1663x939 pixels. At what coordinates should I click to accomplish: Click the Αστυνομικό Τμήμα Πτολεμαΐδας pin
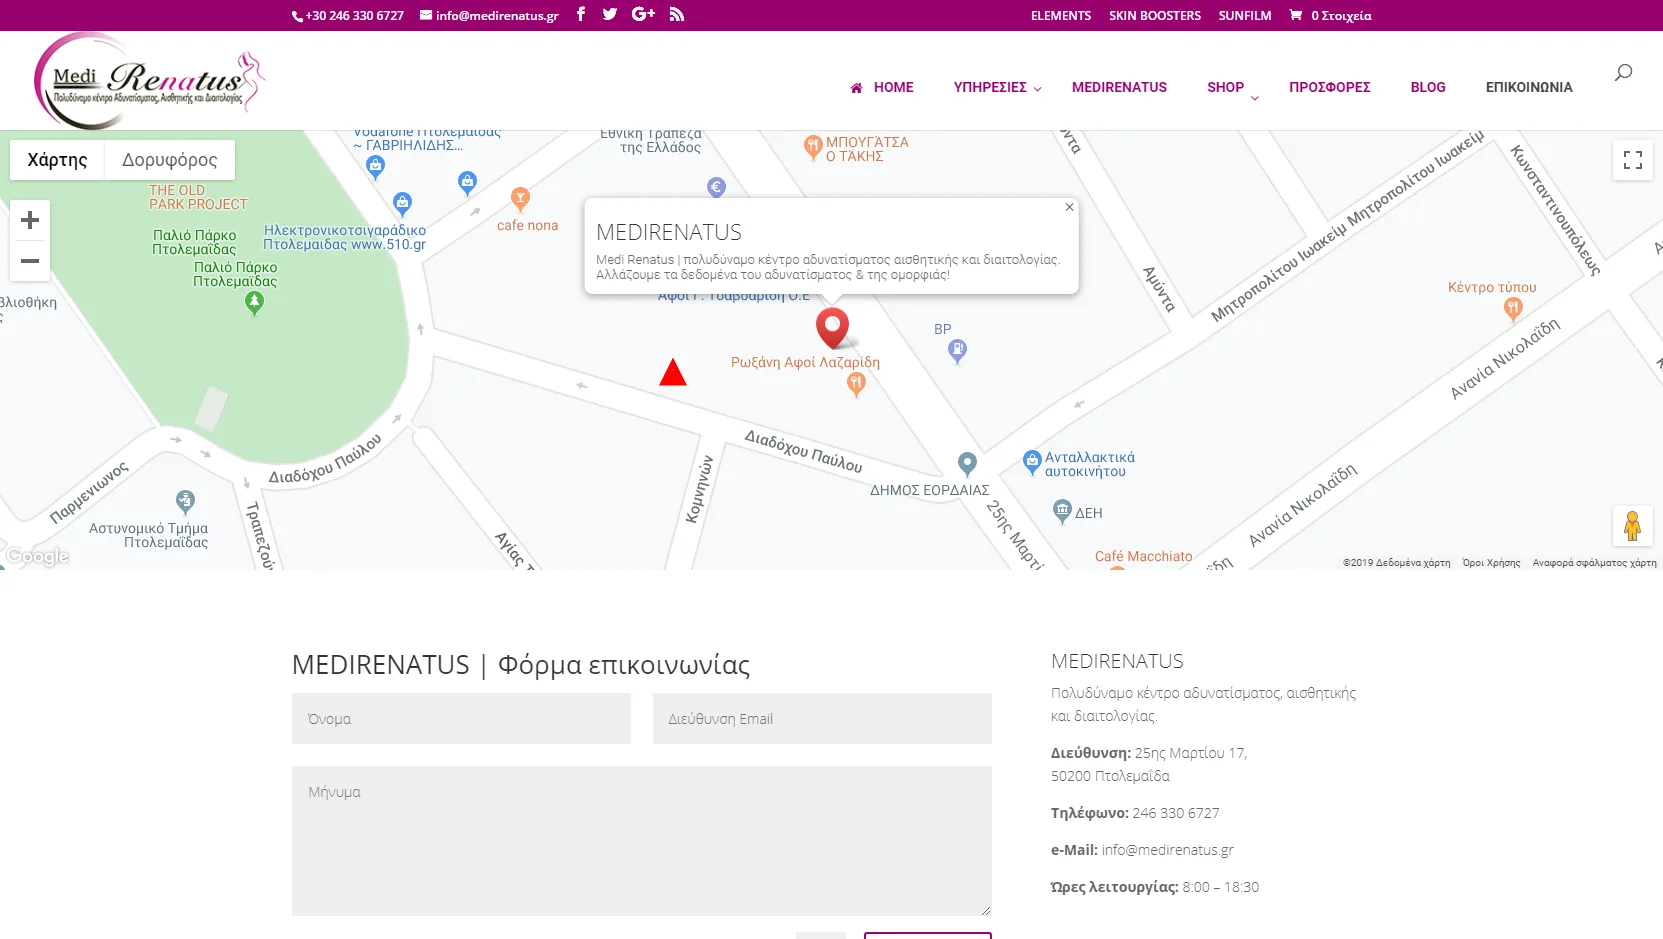click(185, 501)
